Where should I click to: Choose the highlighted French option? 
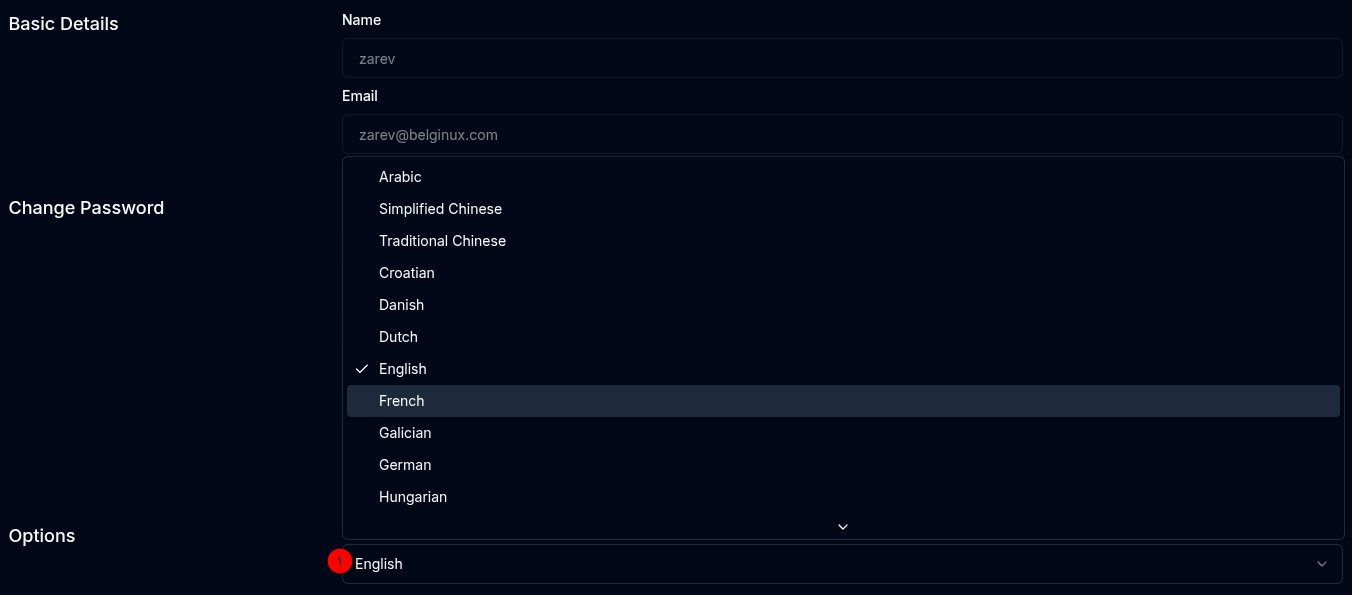click(843, 401)
